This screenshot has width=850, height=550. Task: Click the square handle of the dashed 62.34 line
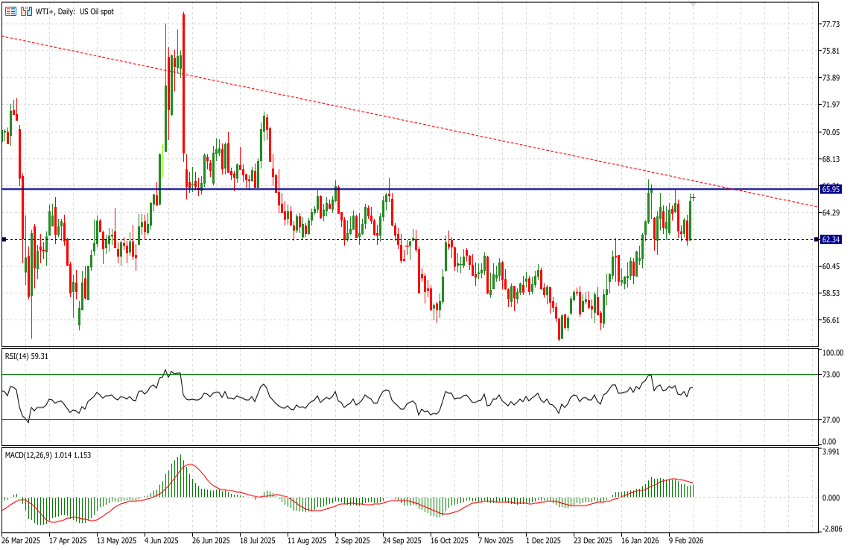pyautogui.click(x=5, y=239)
